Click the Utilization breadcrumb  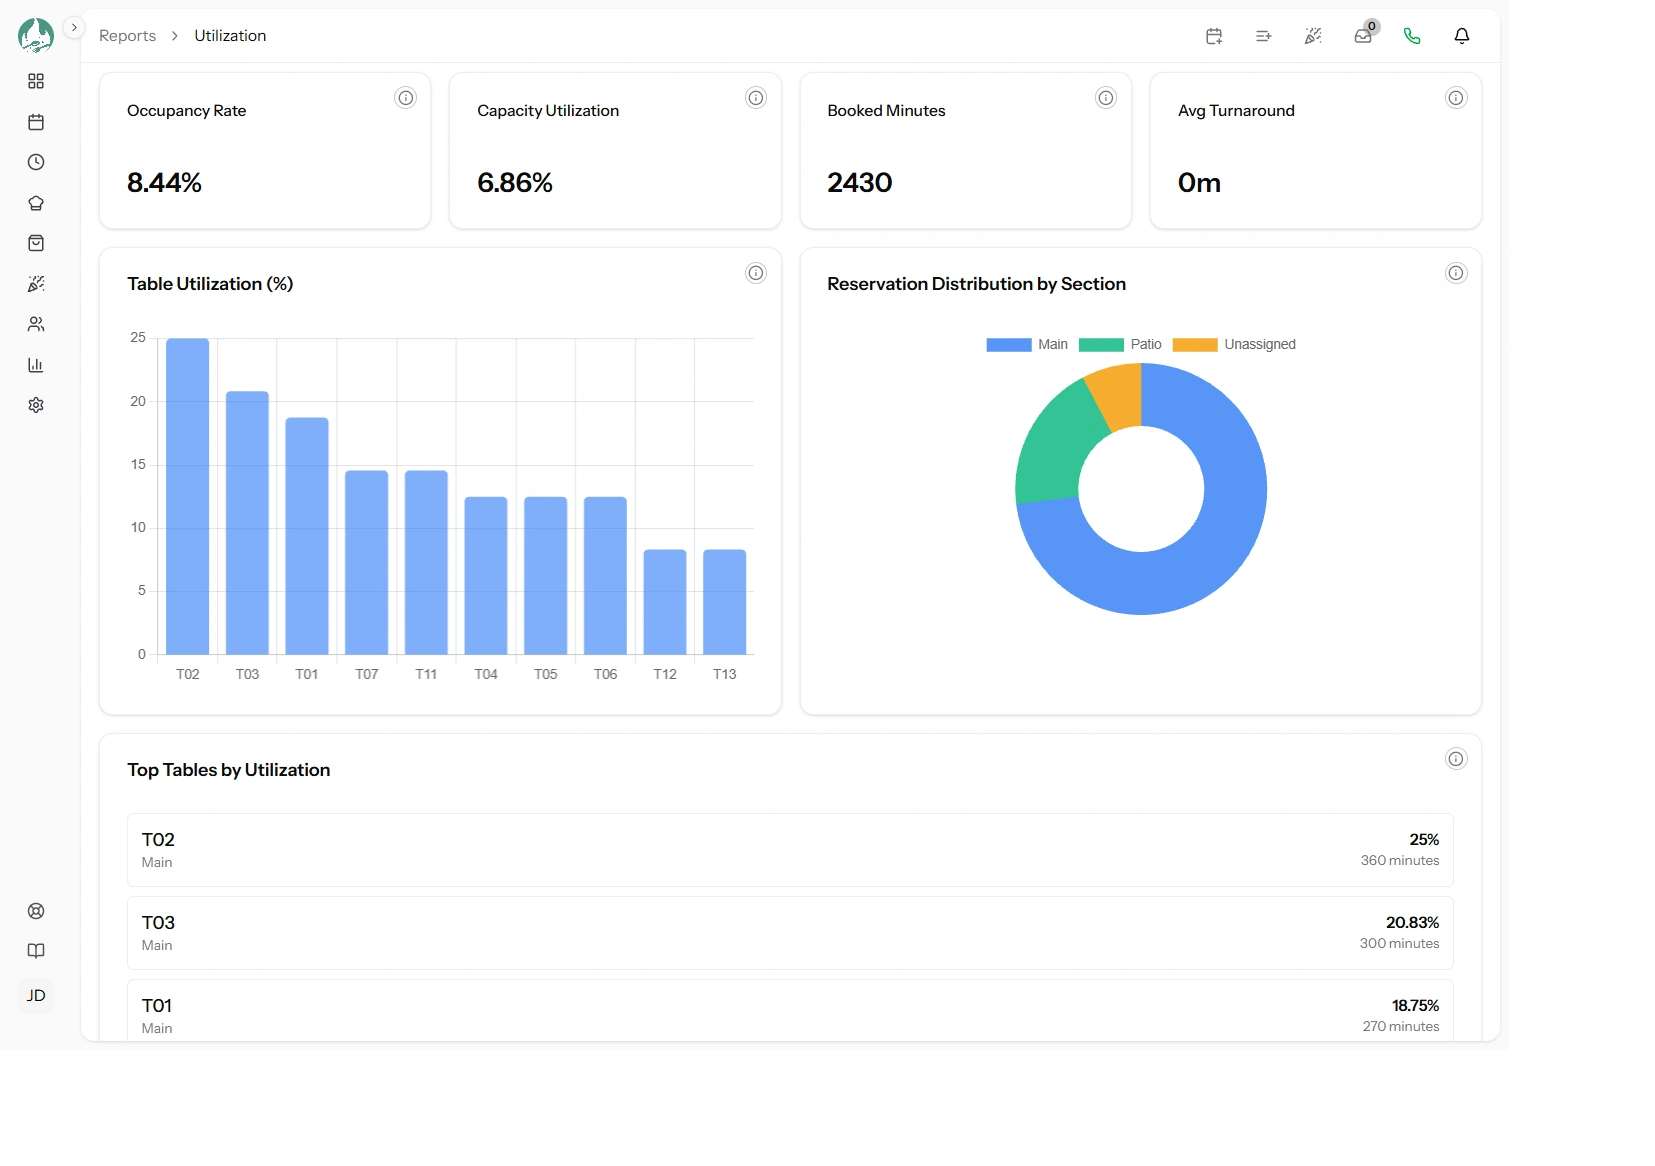(230, 36)
